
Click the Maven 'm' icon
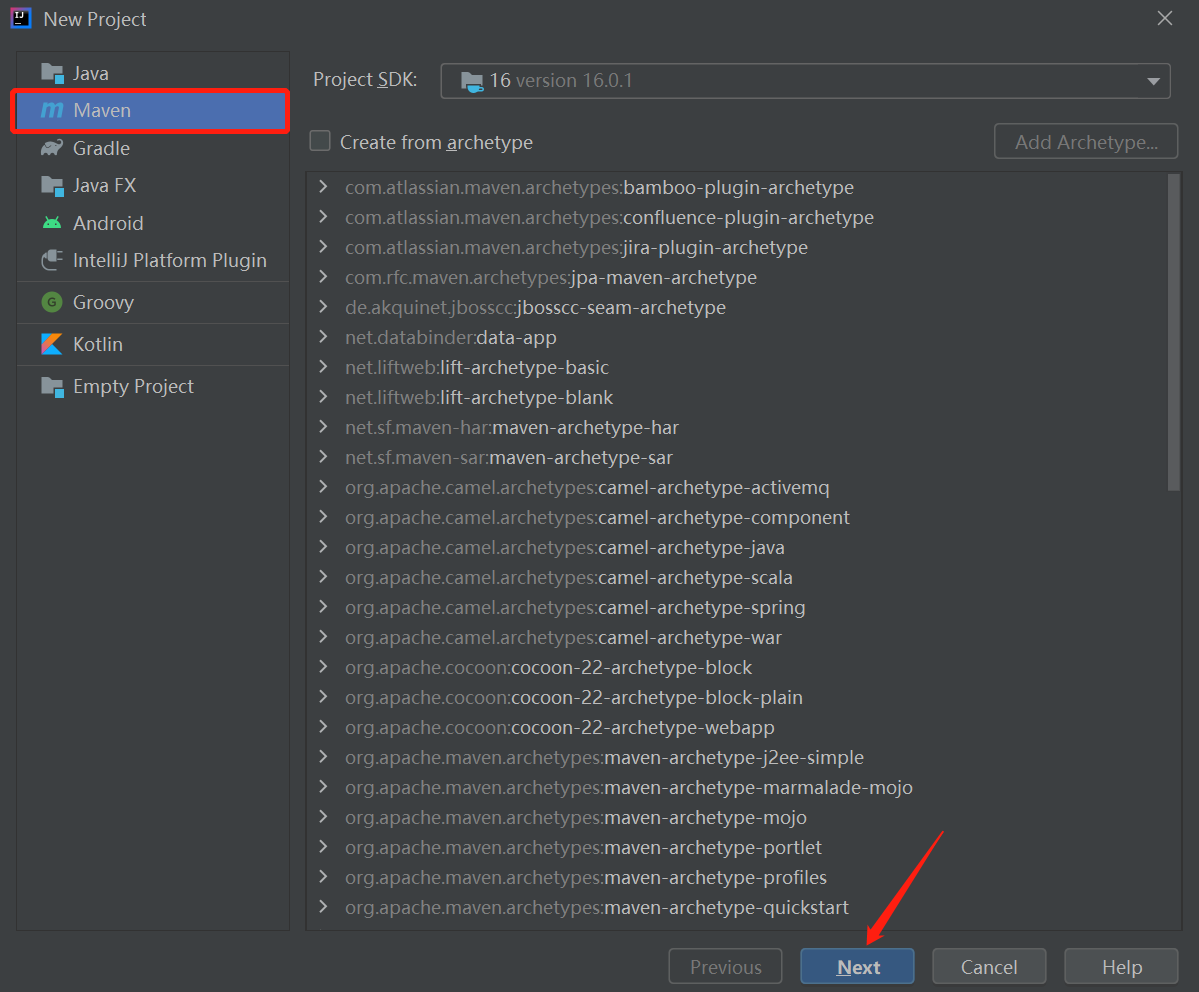pyautogui.click(x=52, y=110)
